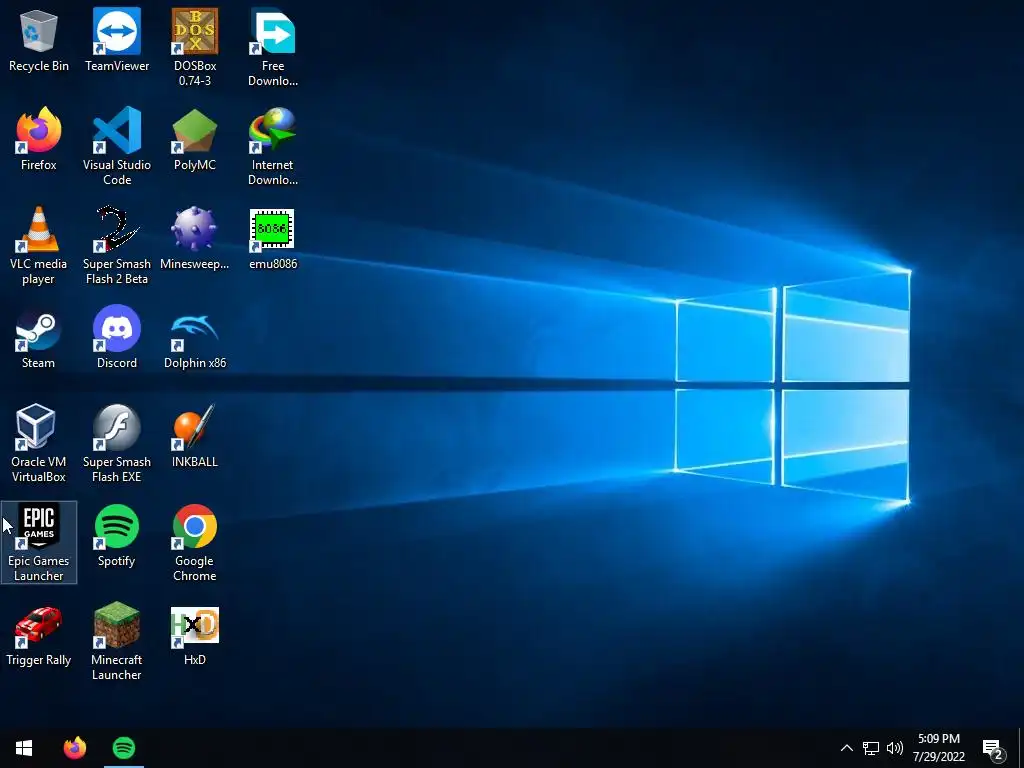Viewport: 1024px width, 768px height.
Task: Select the TeamViewer shortcut
Action: pos(117,40)
